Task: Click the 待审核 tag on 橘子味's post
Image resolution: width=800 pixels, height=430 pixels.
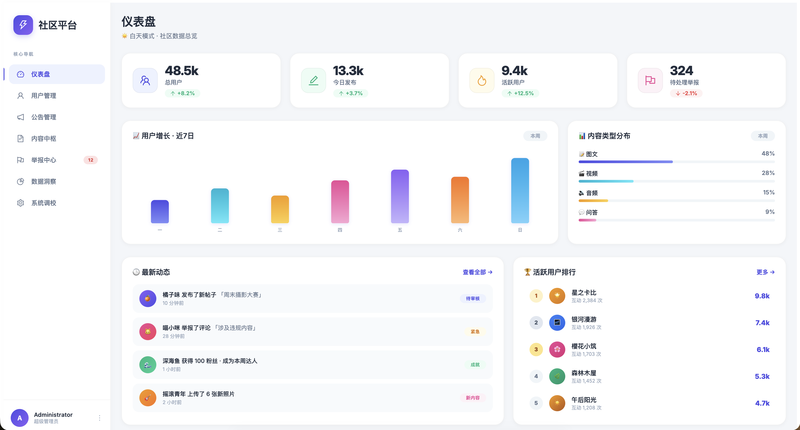Action: click(x=472, y=298)
